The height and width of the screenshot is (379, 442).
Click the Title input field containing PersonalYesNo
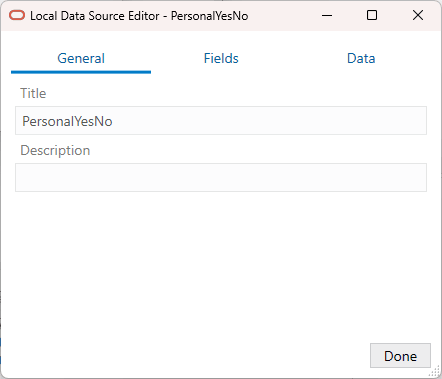click(x=221, y=121)
